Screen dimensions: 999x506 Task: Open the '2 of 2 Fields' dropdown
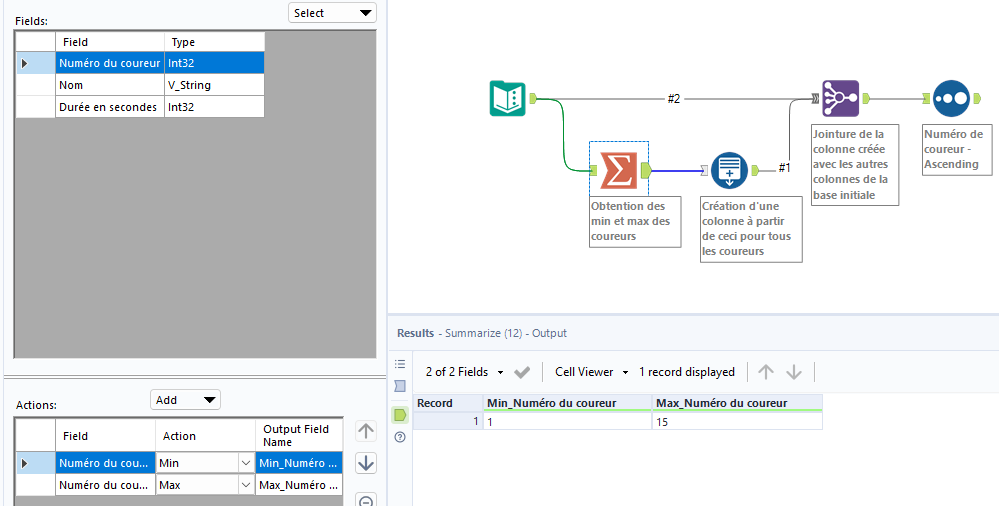465,372
